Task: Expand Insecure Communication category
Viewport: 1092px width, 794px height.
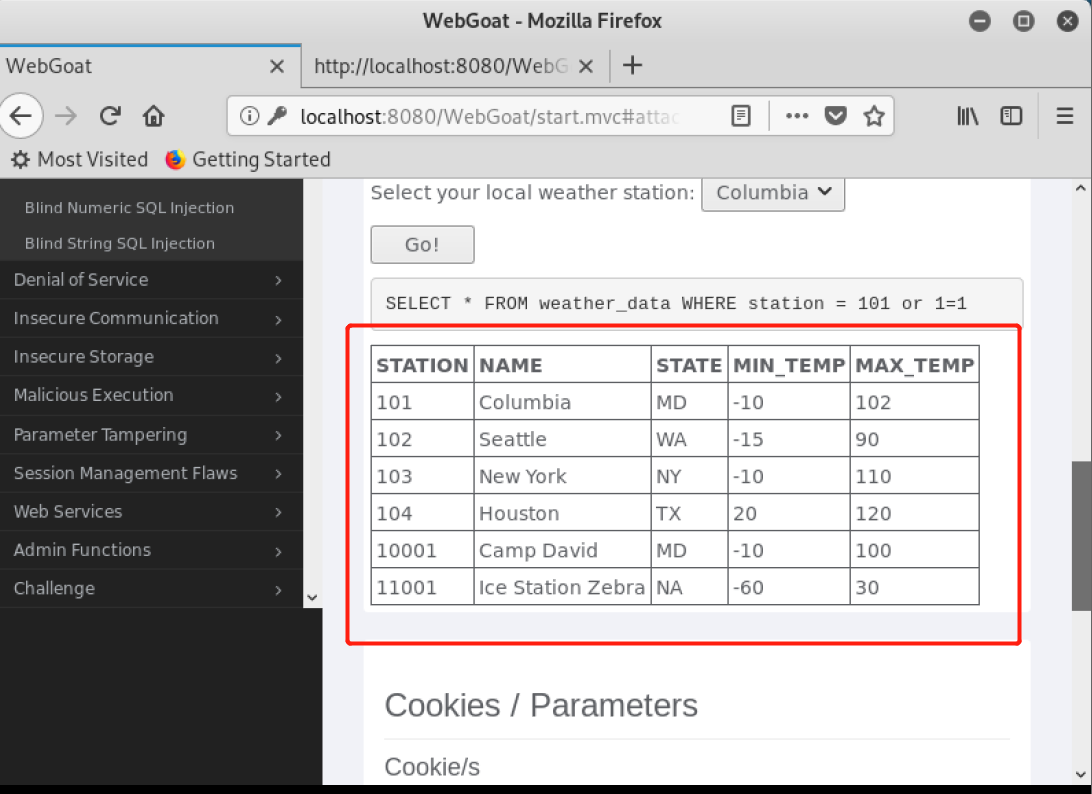Action: [152, 318]
